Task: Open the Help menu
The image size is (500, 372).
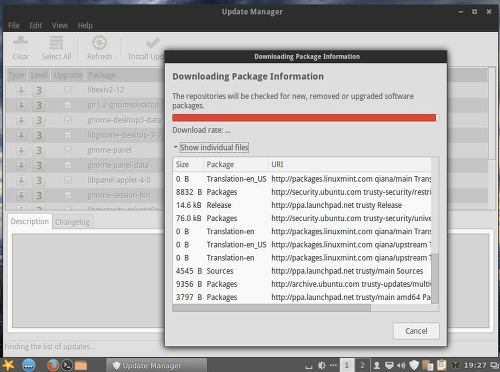Action: pyautogui.click(x=85, y=25)
